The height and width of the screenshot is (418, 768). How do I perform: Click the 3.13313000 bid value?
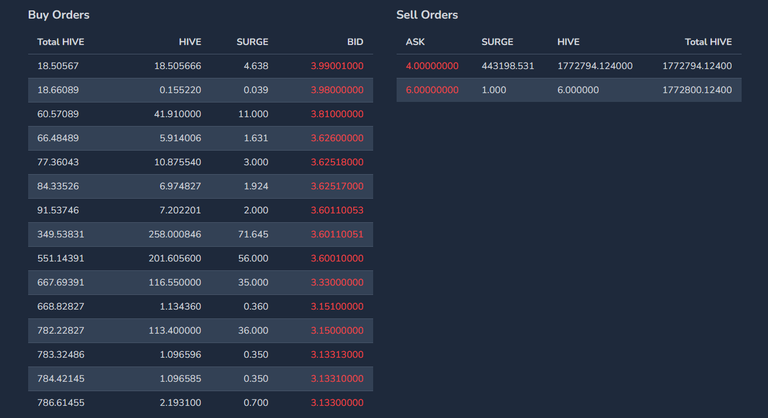tap(337, 354)
